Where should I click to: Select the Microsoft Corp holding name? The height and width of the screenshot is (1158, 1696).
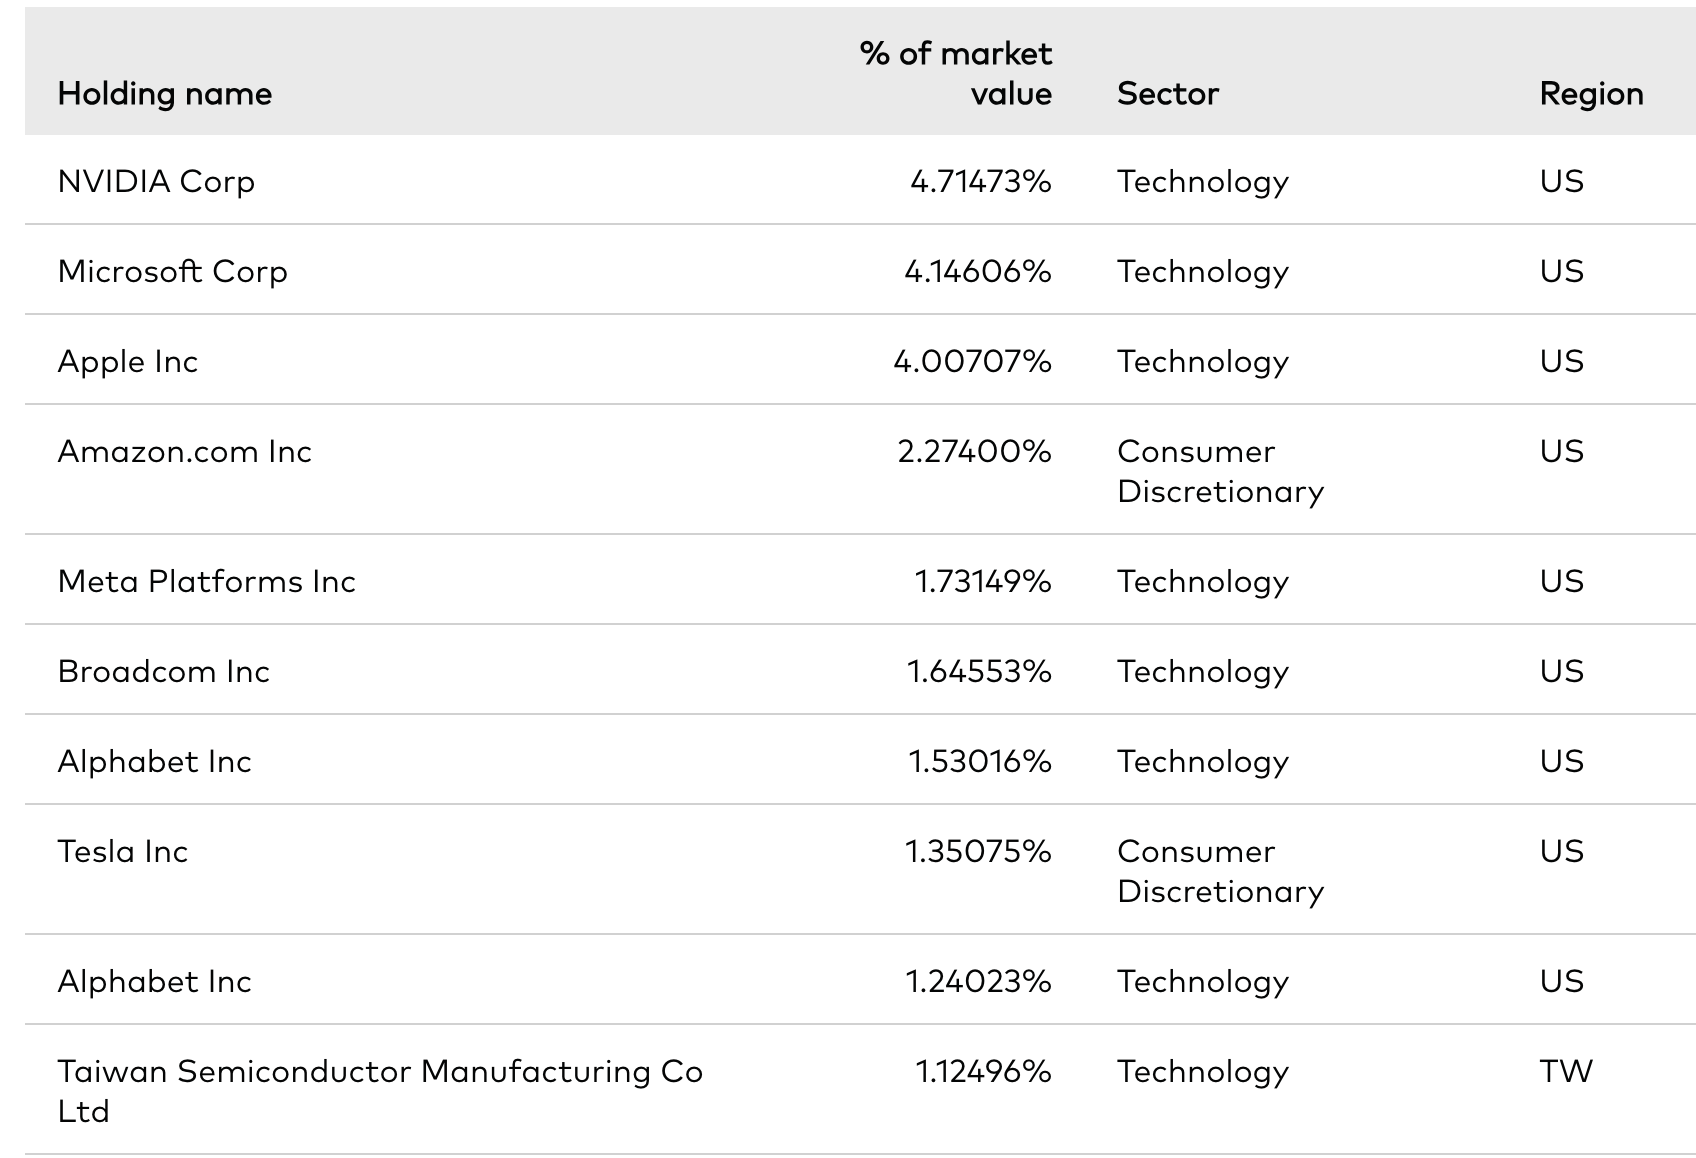coord(172,272)
